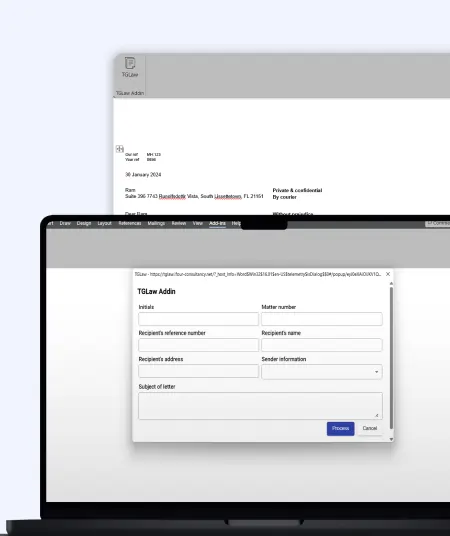The height and width of the screenshot is (536, 450).
Task: Click the 'Our ref' label in document
Action: point(132,155)
